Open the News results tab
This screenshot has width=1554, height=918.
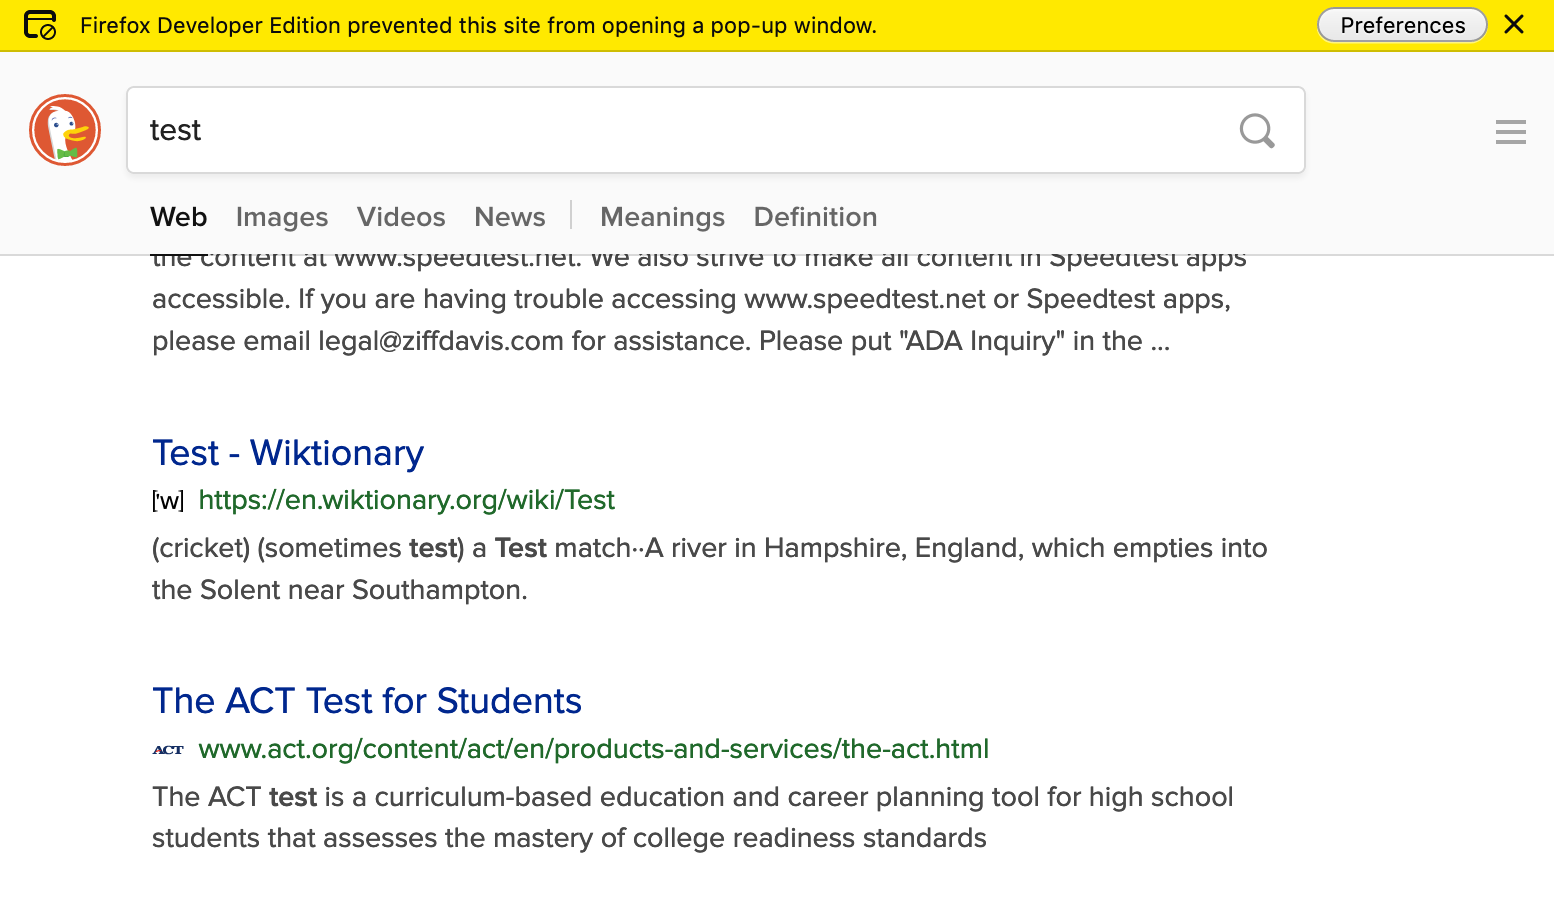click(x=509, y=216)
